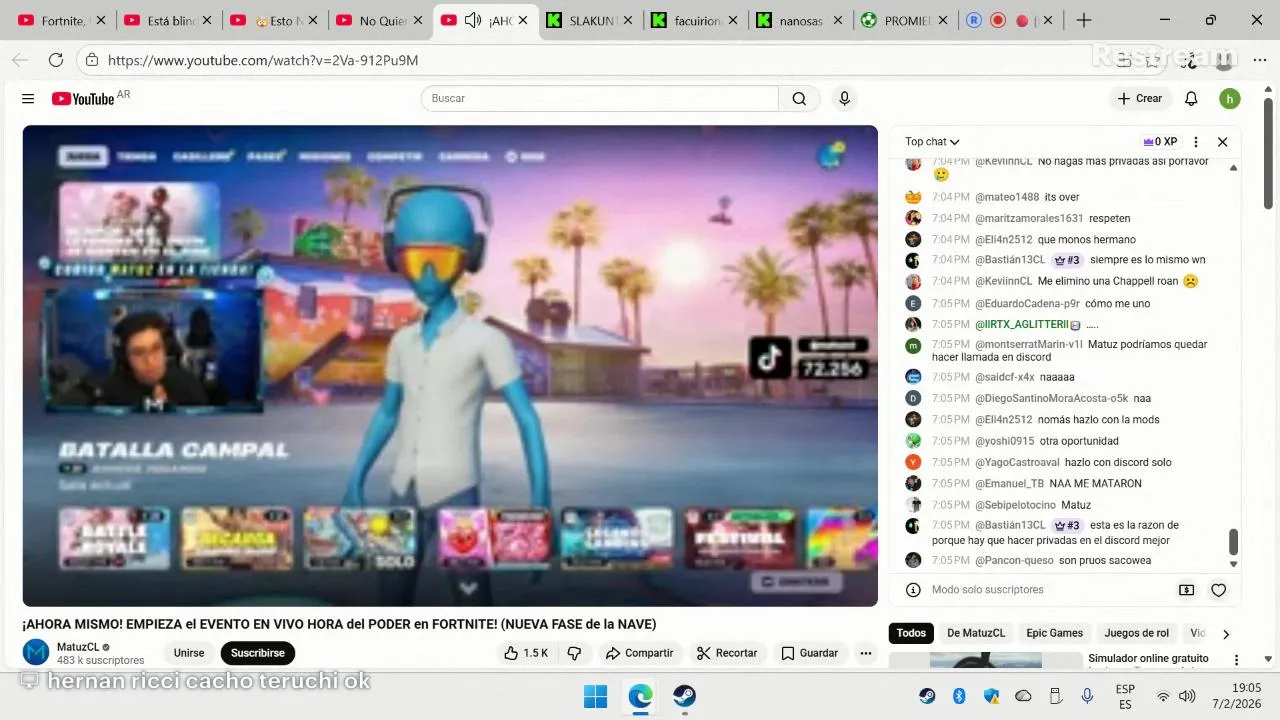Open the MatuzCL channel name link
The height and width of the screenshot is (720, 1280).
(78, 647)
